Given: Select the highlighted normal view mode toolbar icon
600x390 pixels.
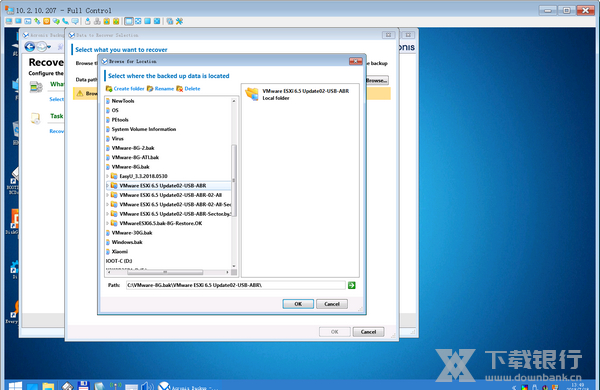Looking at the screenshot, I should (129, 21).
